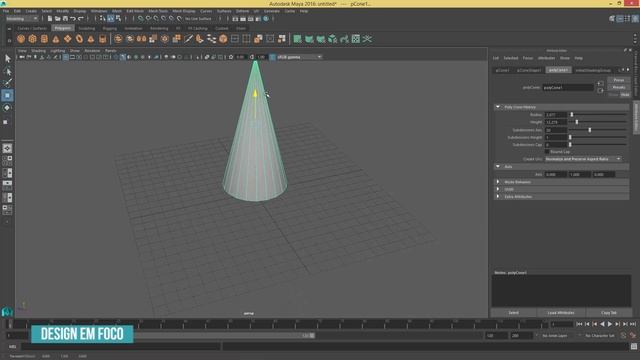Open animation preferences icon near range slider
This screenshot has height=360, width=640.
pyautogui.click(x=633, y=336)
